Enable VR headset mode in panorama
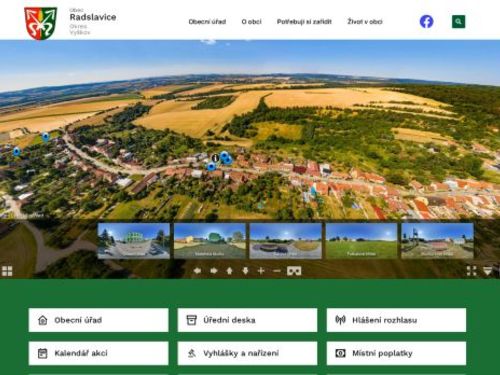The height and width of the screenshot is (375, 500). [294, 271]
